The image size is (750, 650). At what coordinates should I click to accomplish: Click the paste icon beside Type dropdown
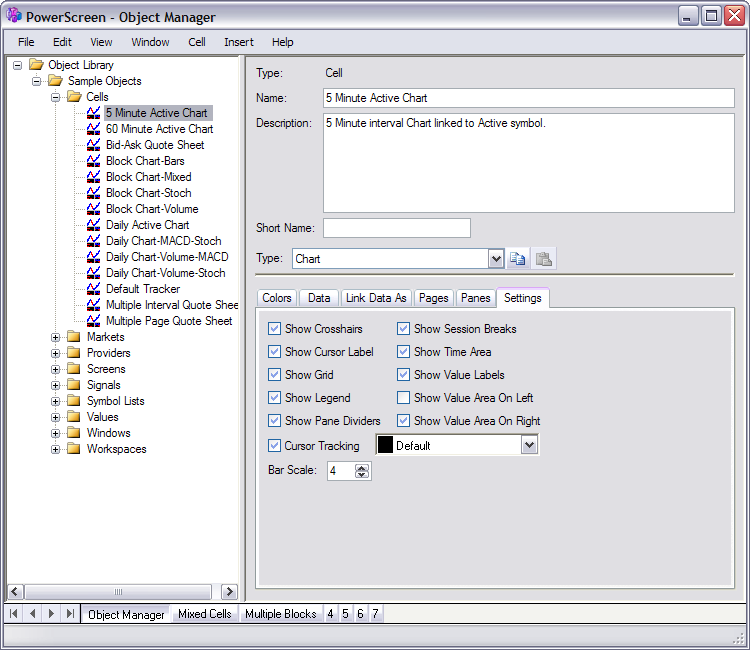tap(543, 259)
